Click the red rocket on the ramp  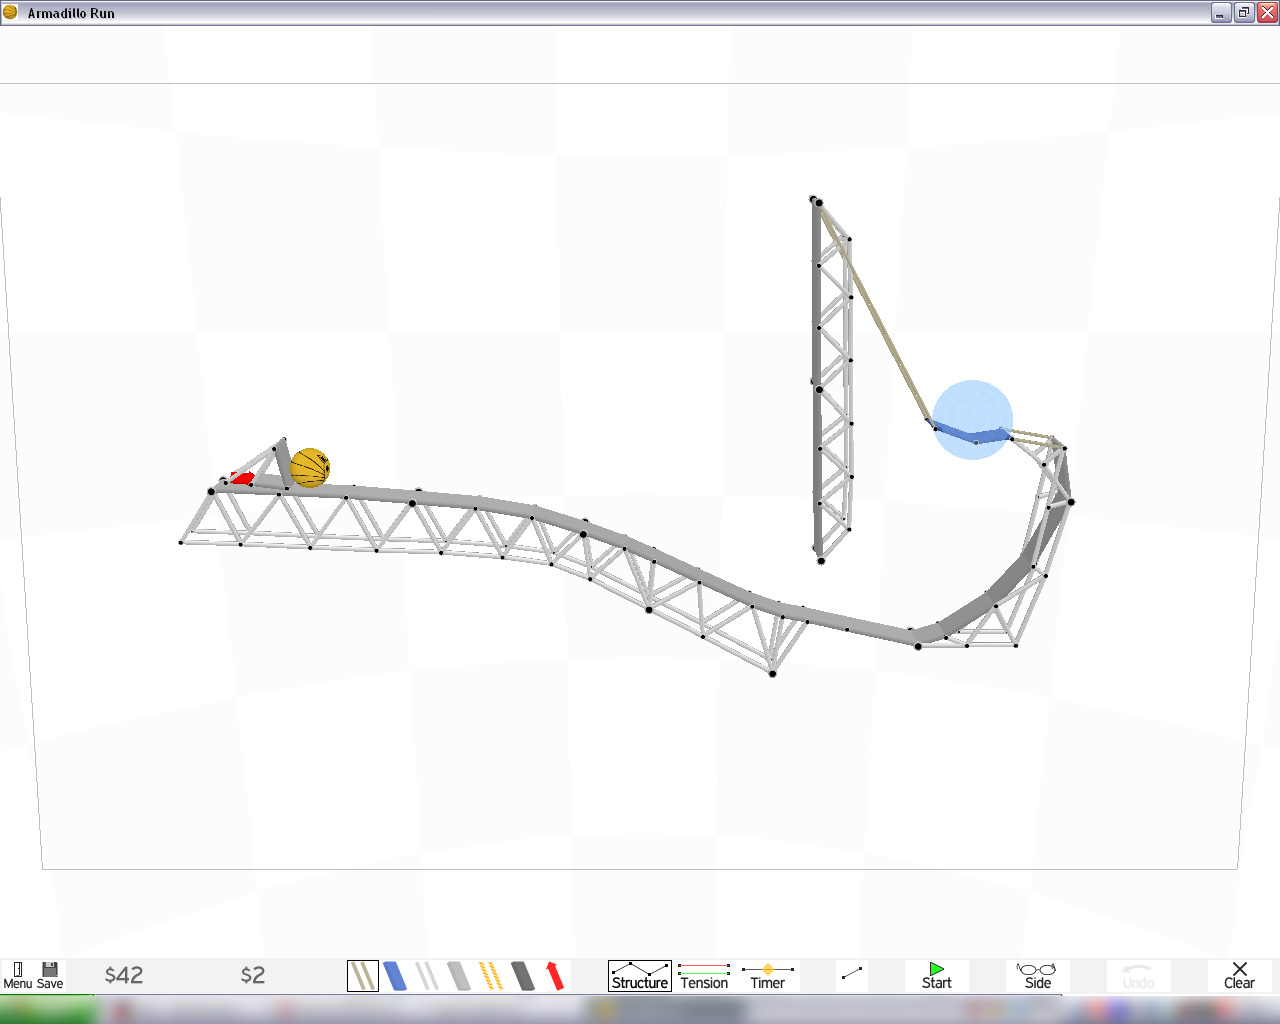(x=241, y=478)
